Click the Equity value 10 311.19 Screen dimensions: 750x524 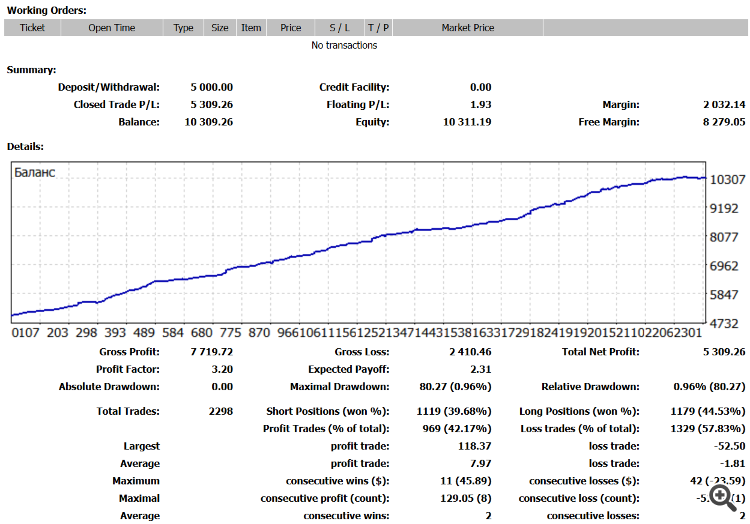467,122
